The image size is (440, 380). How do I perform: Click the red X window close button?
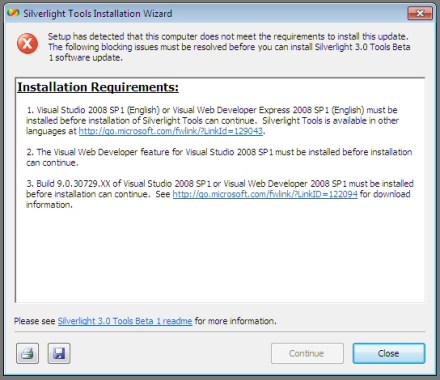[x=420, y=13]
